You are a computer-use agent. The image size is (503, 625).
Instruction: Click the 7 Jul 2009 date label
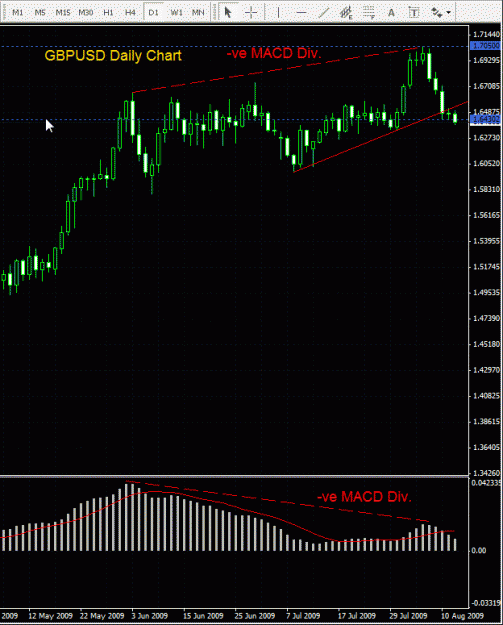tap(303, 616)
